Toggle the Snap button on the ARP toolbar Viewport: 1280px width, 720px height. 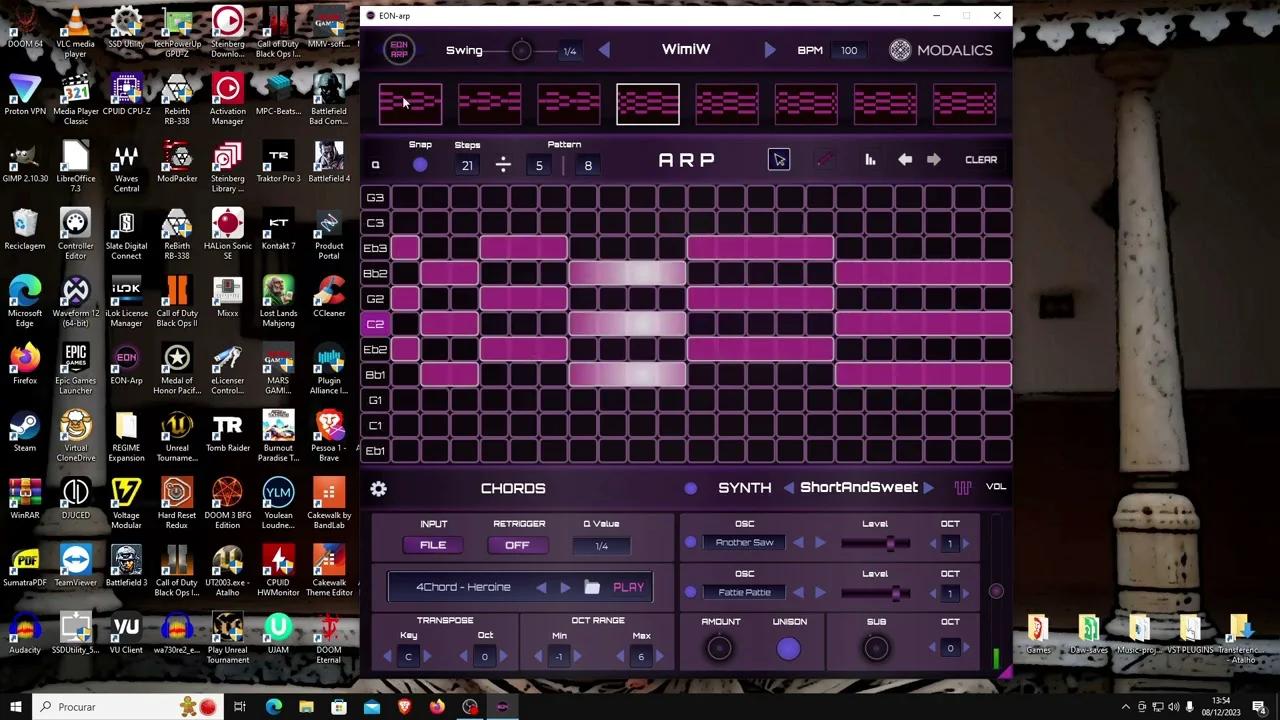point(420,164)
